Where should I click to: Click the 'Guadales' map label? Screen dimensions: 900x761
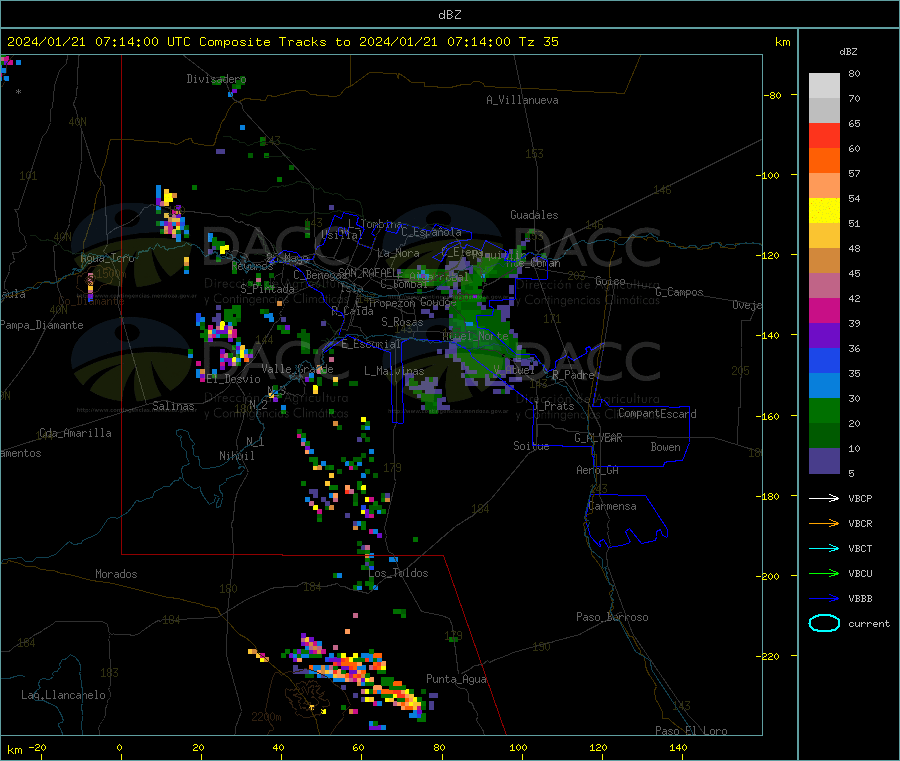[534, 215]
